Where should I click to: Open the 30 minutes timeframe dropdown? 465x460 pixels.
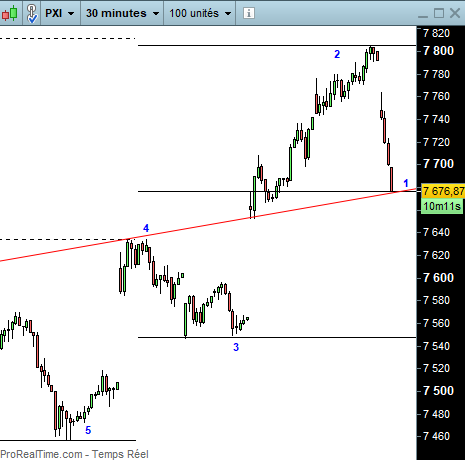(122, 13)
